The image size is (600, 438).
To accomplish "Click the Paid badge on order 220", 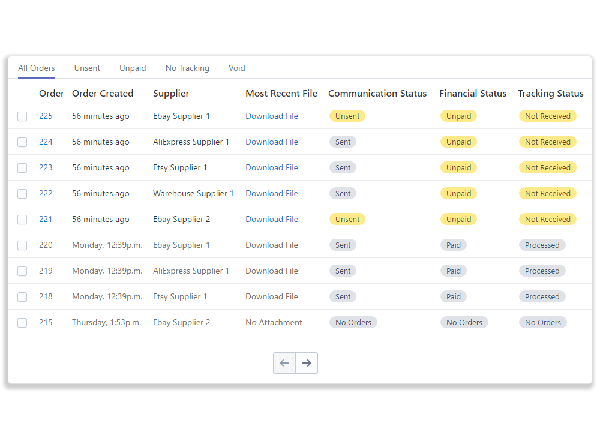I will pyautogui.click(x=453, y=245).
